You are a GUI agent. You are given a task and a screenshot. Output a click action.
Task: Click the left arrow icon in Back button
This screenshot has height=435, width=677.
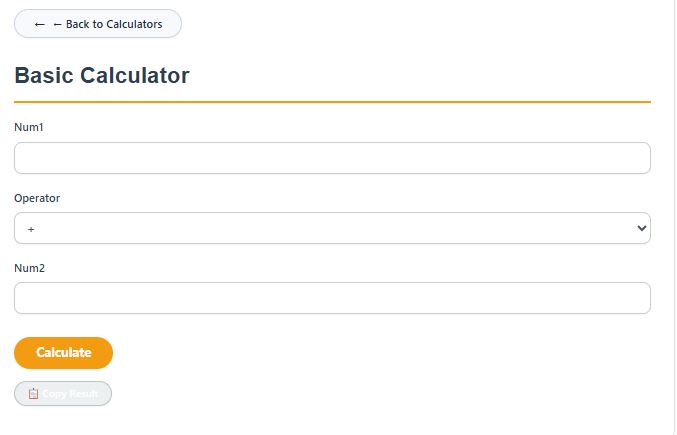tap(39, 24)
